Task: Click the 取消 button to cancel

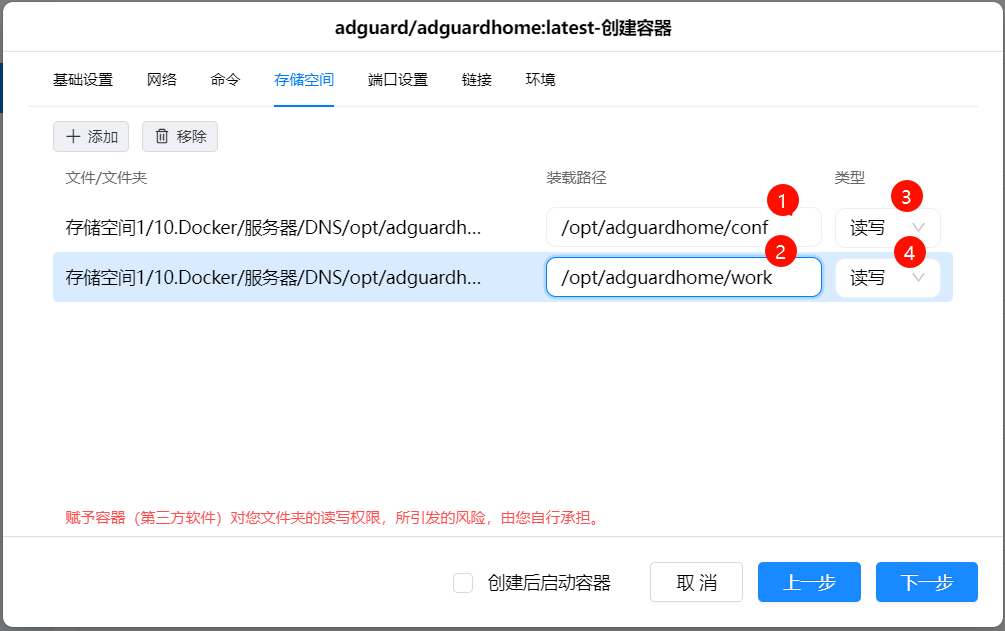Action: 696,582
